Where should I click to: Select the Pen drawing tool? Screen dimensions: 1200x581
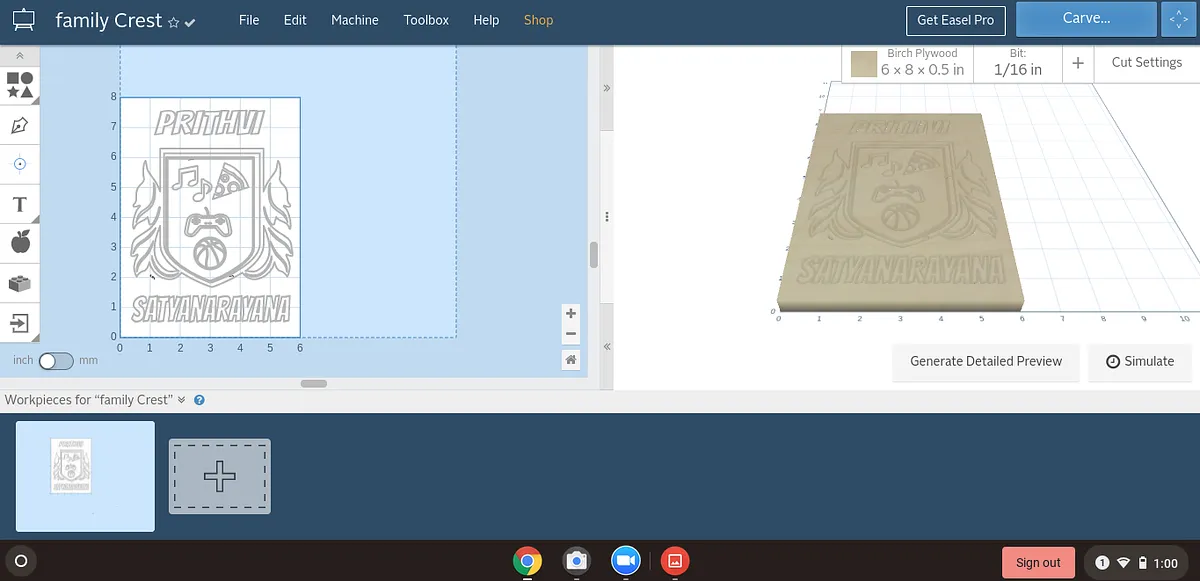point(19,125)
